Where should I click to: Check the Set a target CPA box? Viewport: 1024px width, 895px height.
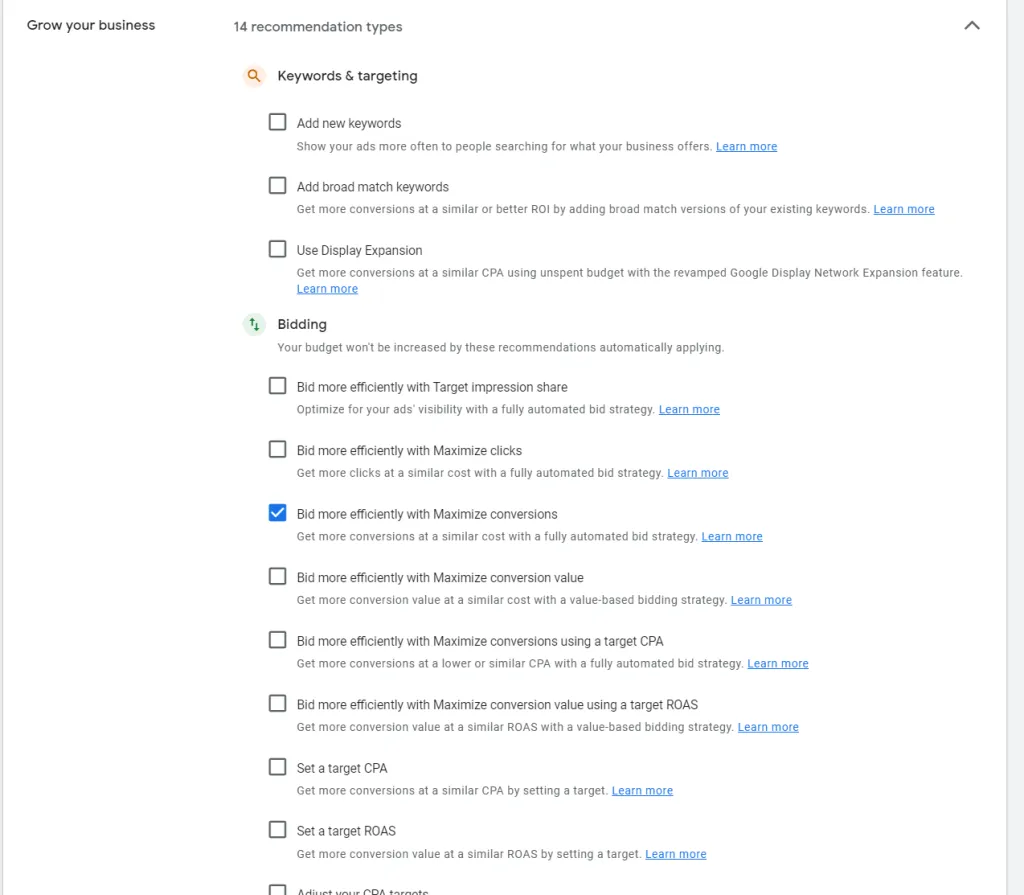tap(277, 767)
